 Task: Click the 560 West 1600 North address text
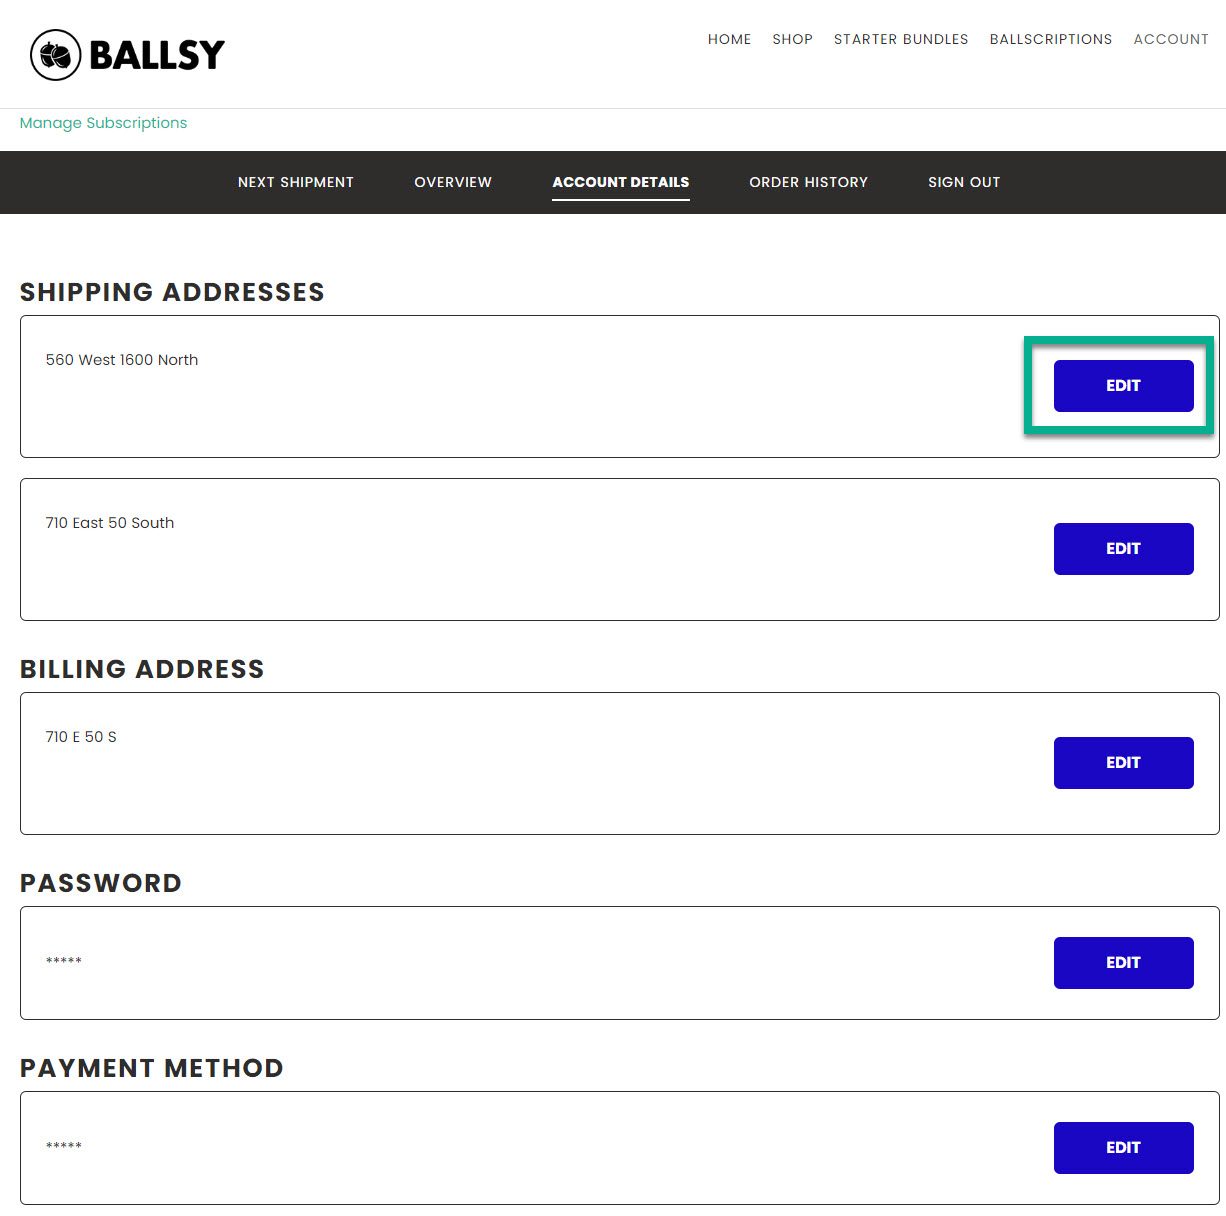[122, 360]
